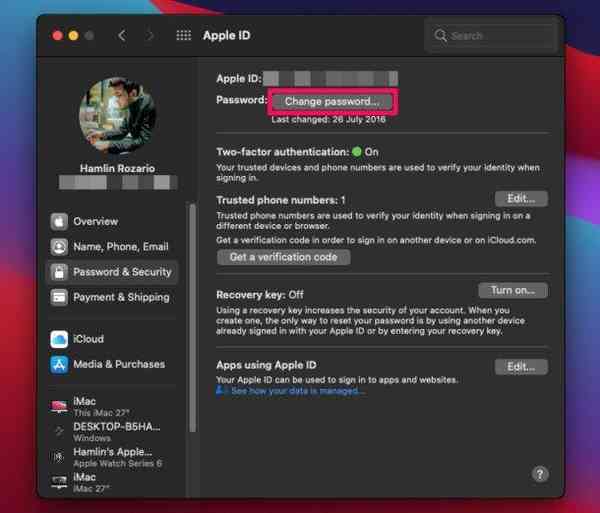The image size is (600, 513).
Task: Click the Apple logo Overview icon
Action: pos(59,221)
